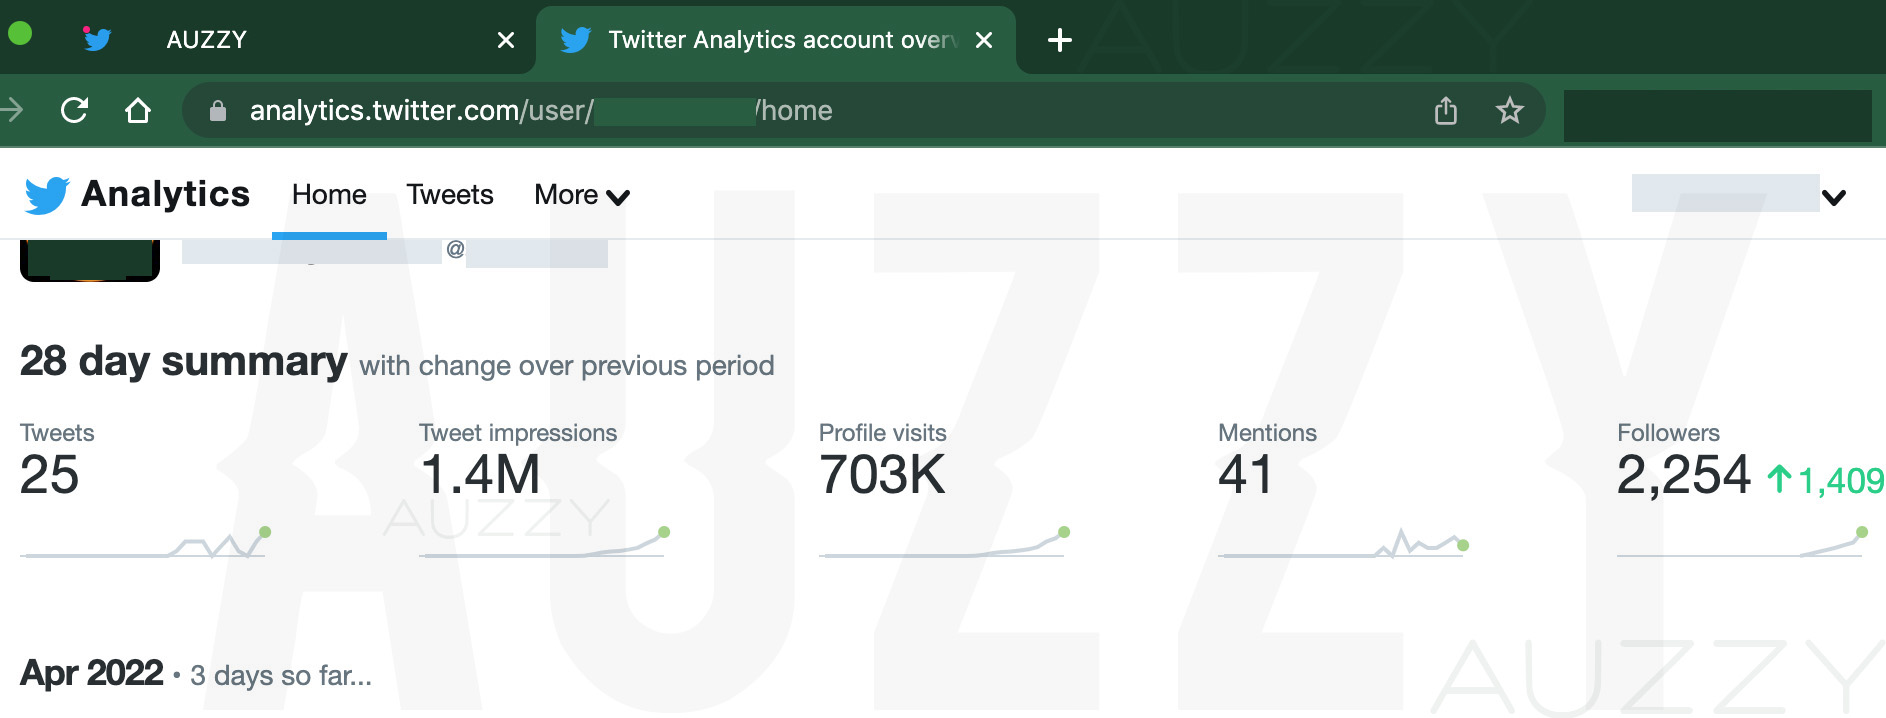Click the Followers sparkline chart
The height and width of the screenshot is (718, 1886).
click(x=1742, y=543)
